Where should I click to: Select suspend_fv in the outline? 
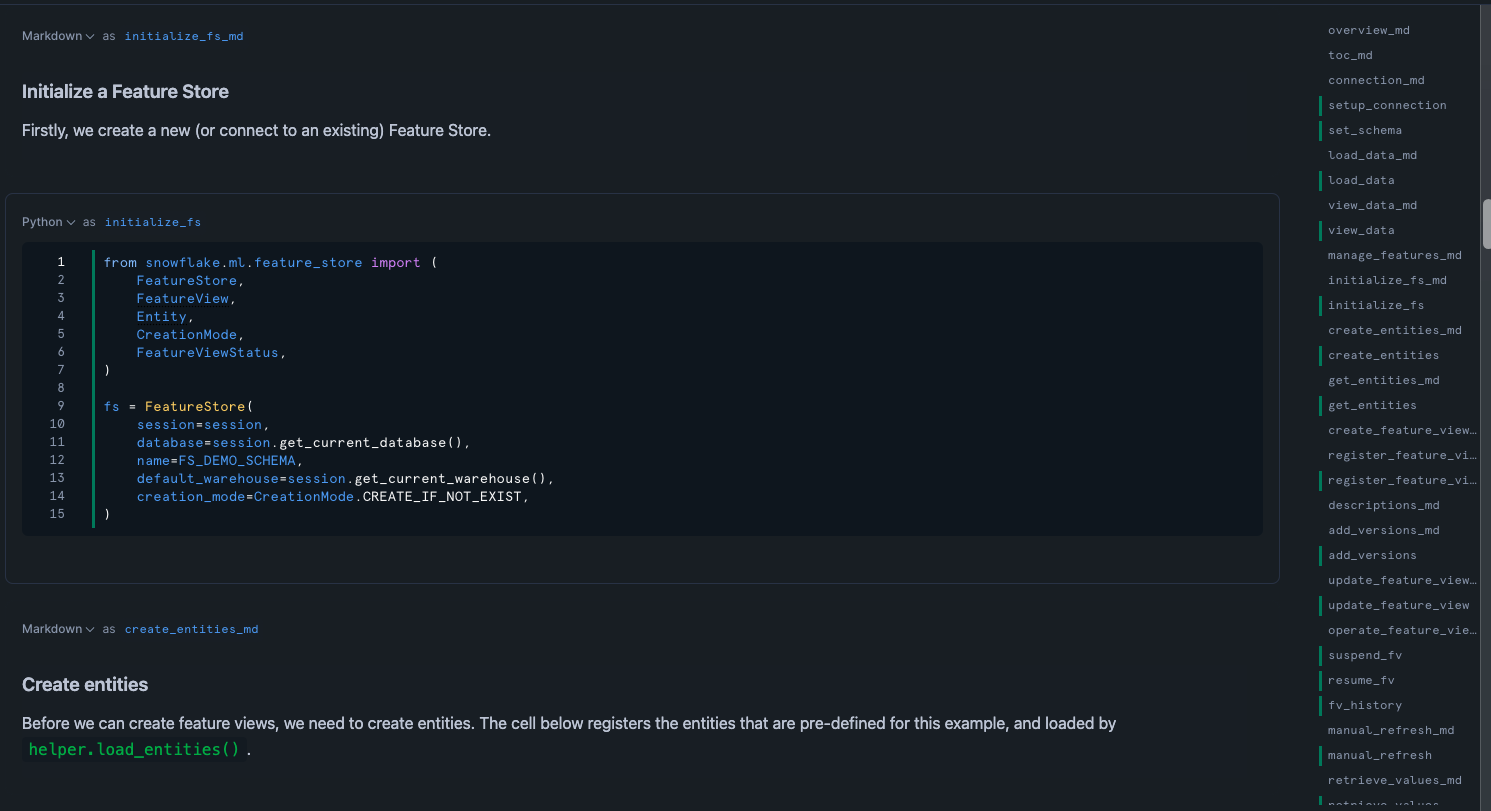(x=1364, y=655)
